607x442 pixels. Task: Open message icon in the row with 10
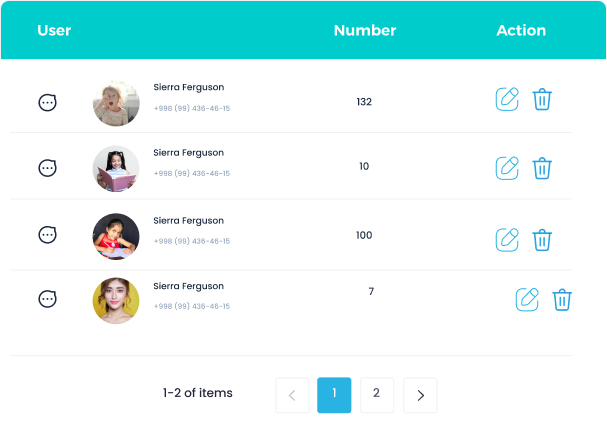coord(47,168)
